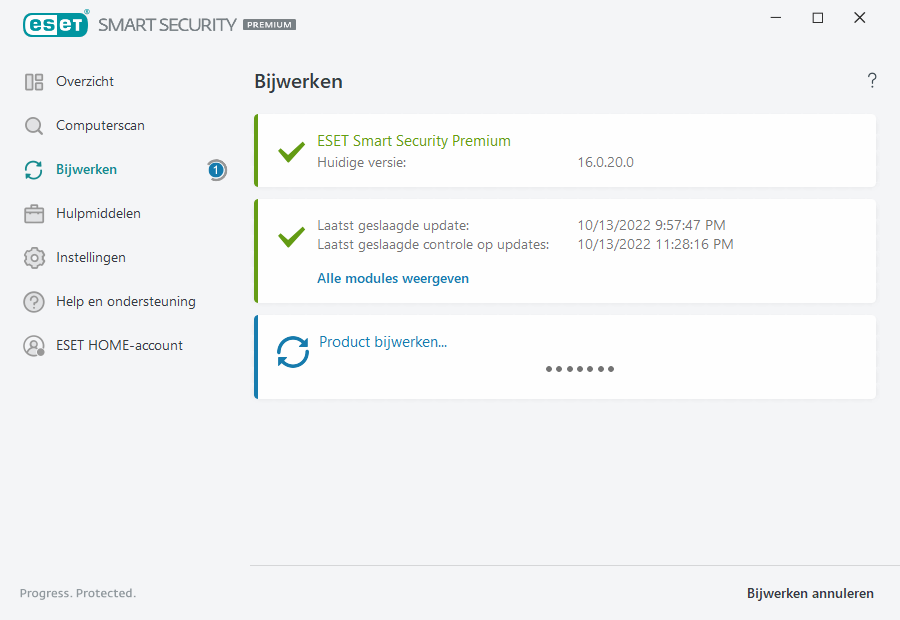Open the Alle modules weergeven link
The image size is (900, 620).
[x=393, y=279]
